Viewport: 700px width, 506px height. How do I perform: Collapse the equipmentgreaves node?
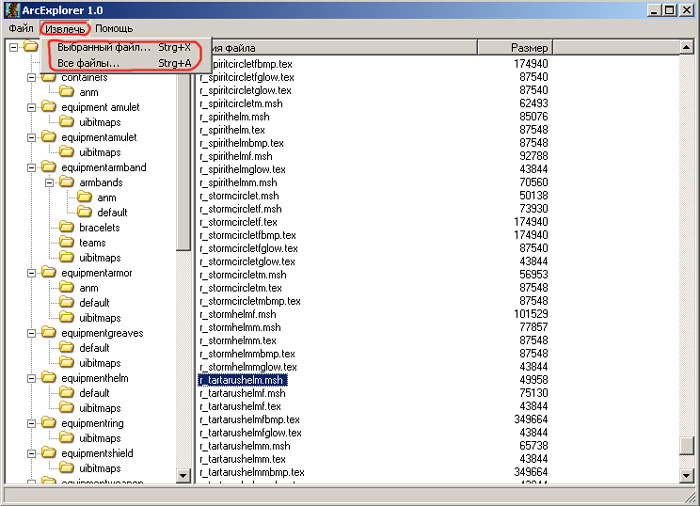(x=31, y=333)
